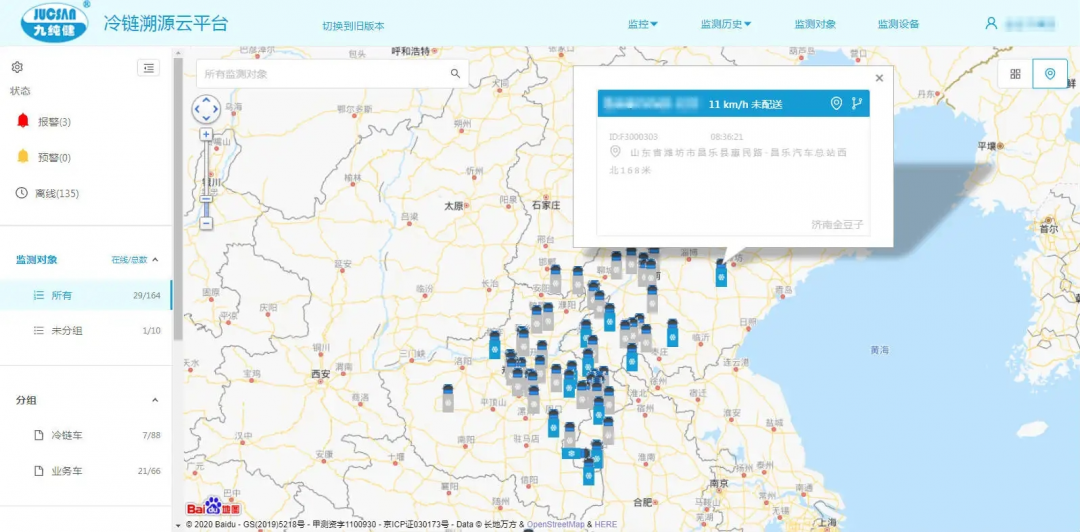
Task: Open the settings gear in sidebar
Action: pyautogui.click(x=17, y=67)
